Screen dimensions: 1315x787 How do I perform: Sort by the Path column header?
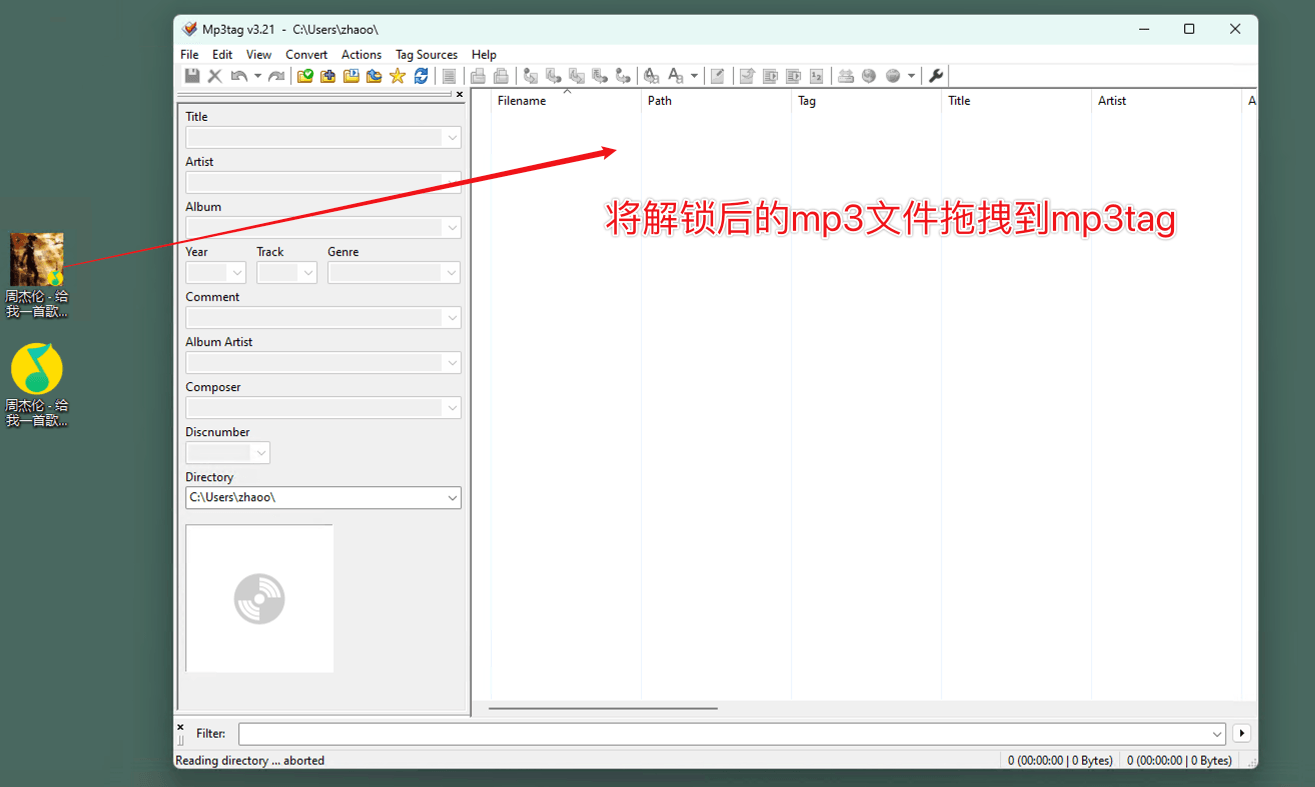click(x=716, y=101)
